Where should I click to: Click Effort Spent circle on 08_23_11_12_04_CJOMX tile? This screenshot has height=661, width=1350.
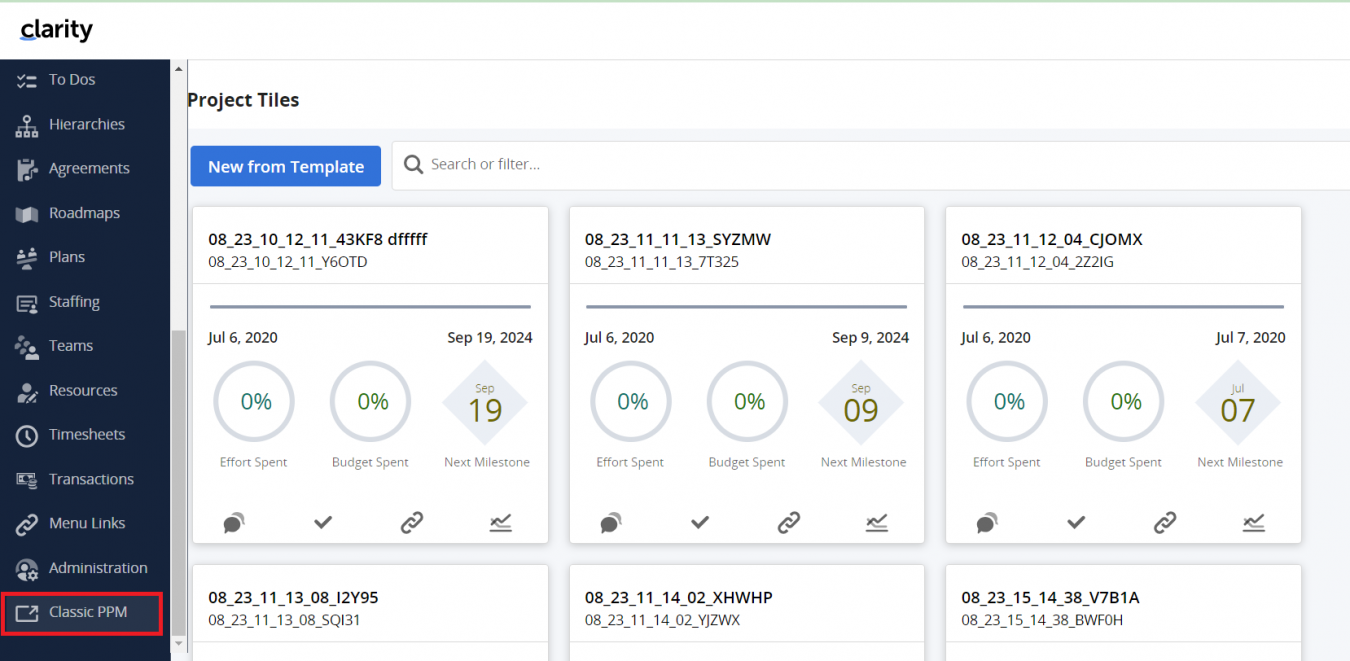[x=1008, y=402]
